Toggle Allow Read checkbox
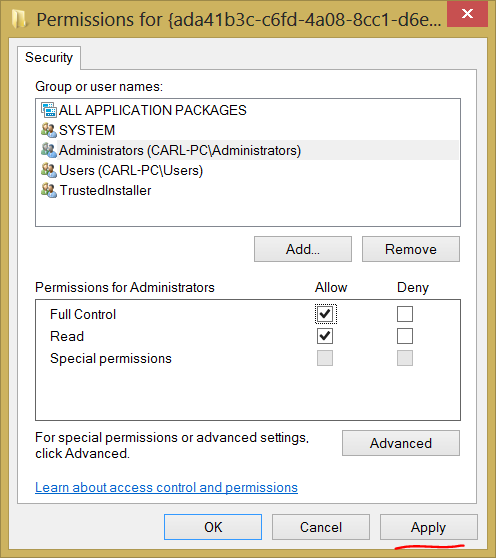 point(325,336)
